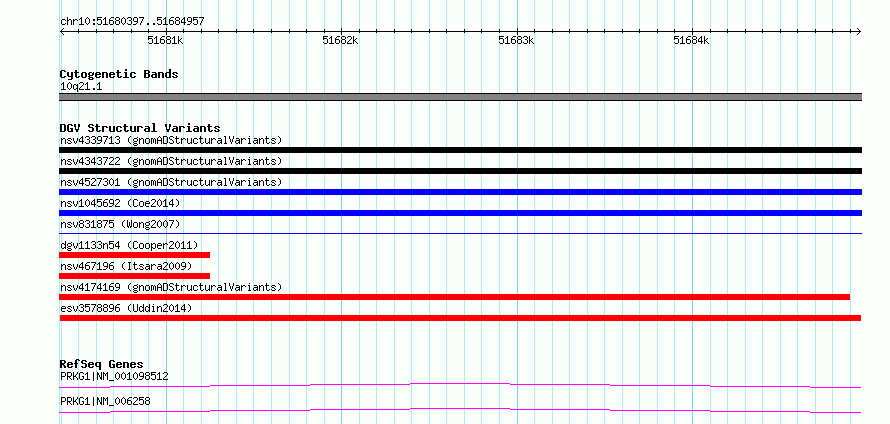Click the blue bar for nsv1045692
Image resolution: width=890 pixels, height=424 pixels.
click(460, 213)
